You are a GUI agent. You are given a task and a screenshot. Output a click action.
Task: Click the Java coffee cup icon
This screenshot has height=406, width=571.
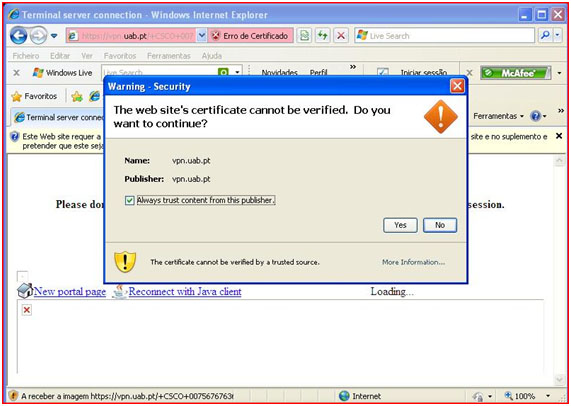click(x=119, y=291)
